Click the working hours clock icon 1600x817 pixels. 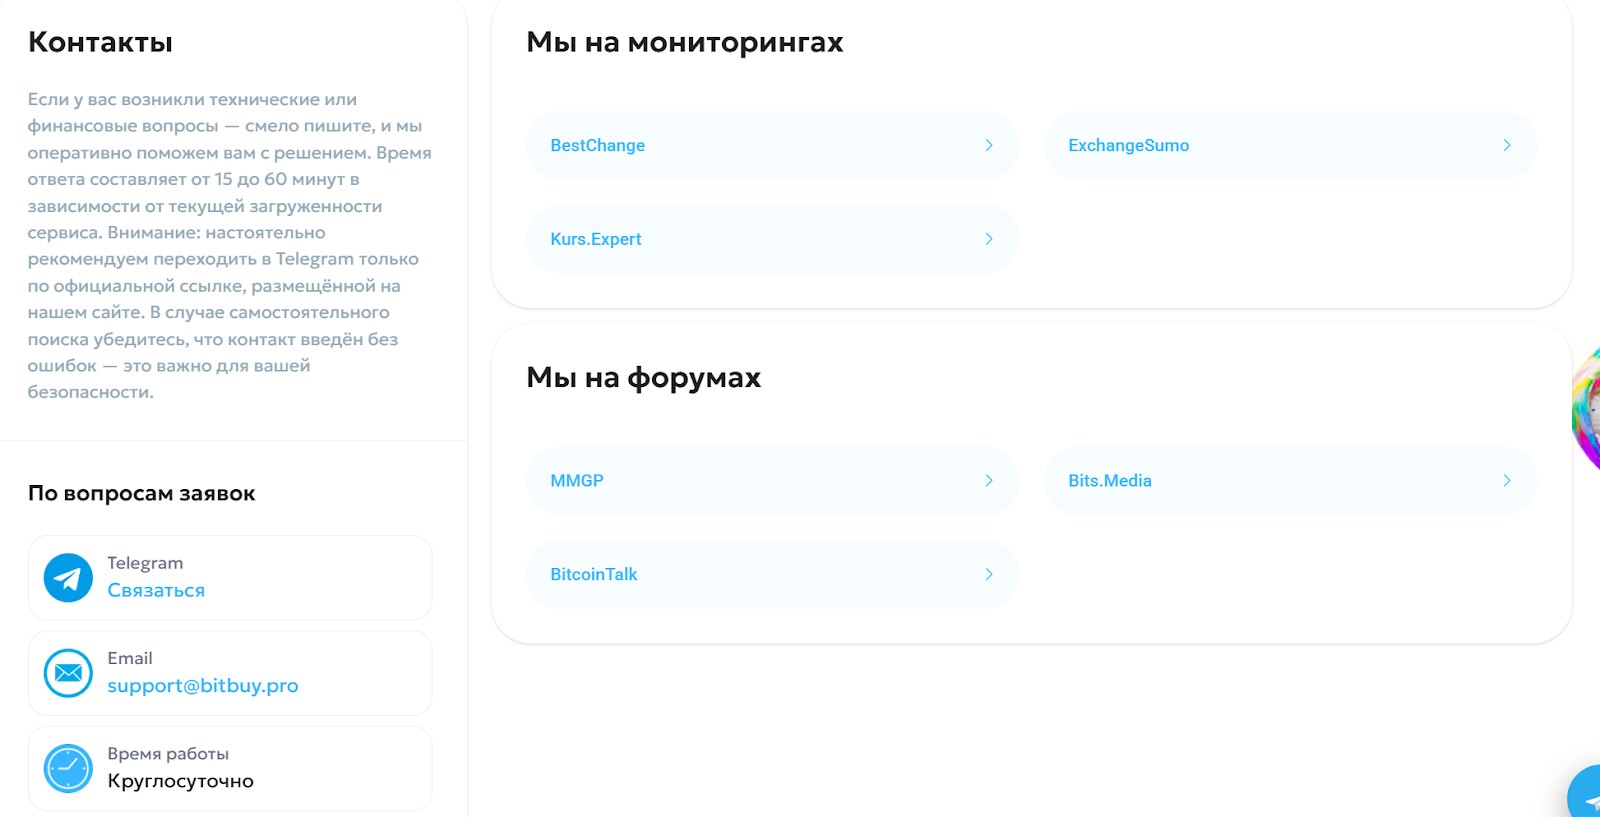[68, 769]
